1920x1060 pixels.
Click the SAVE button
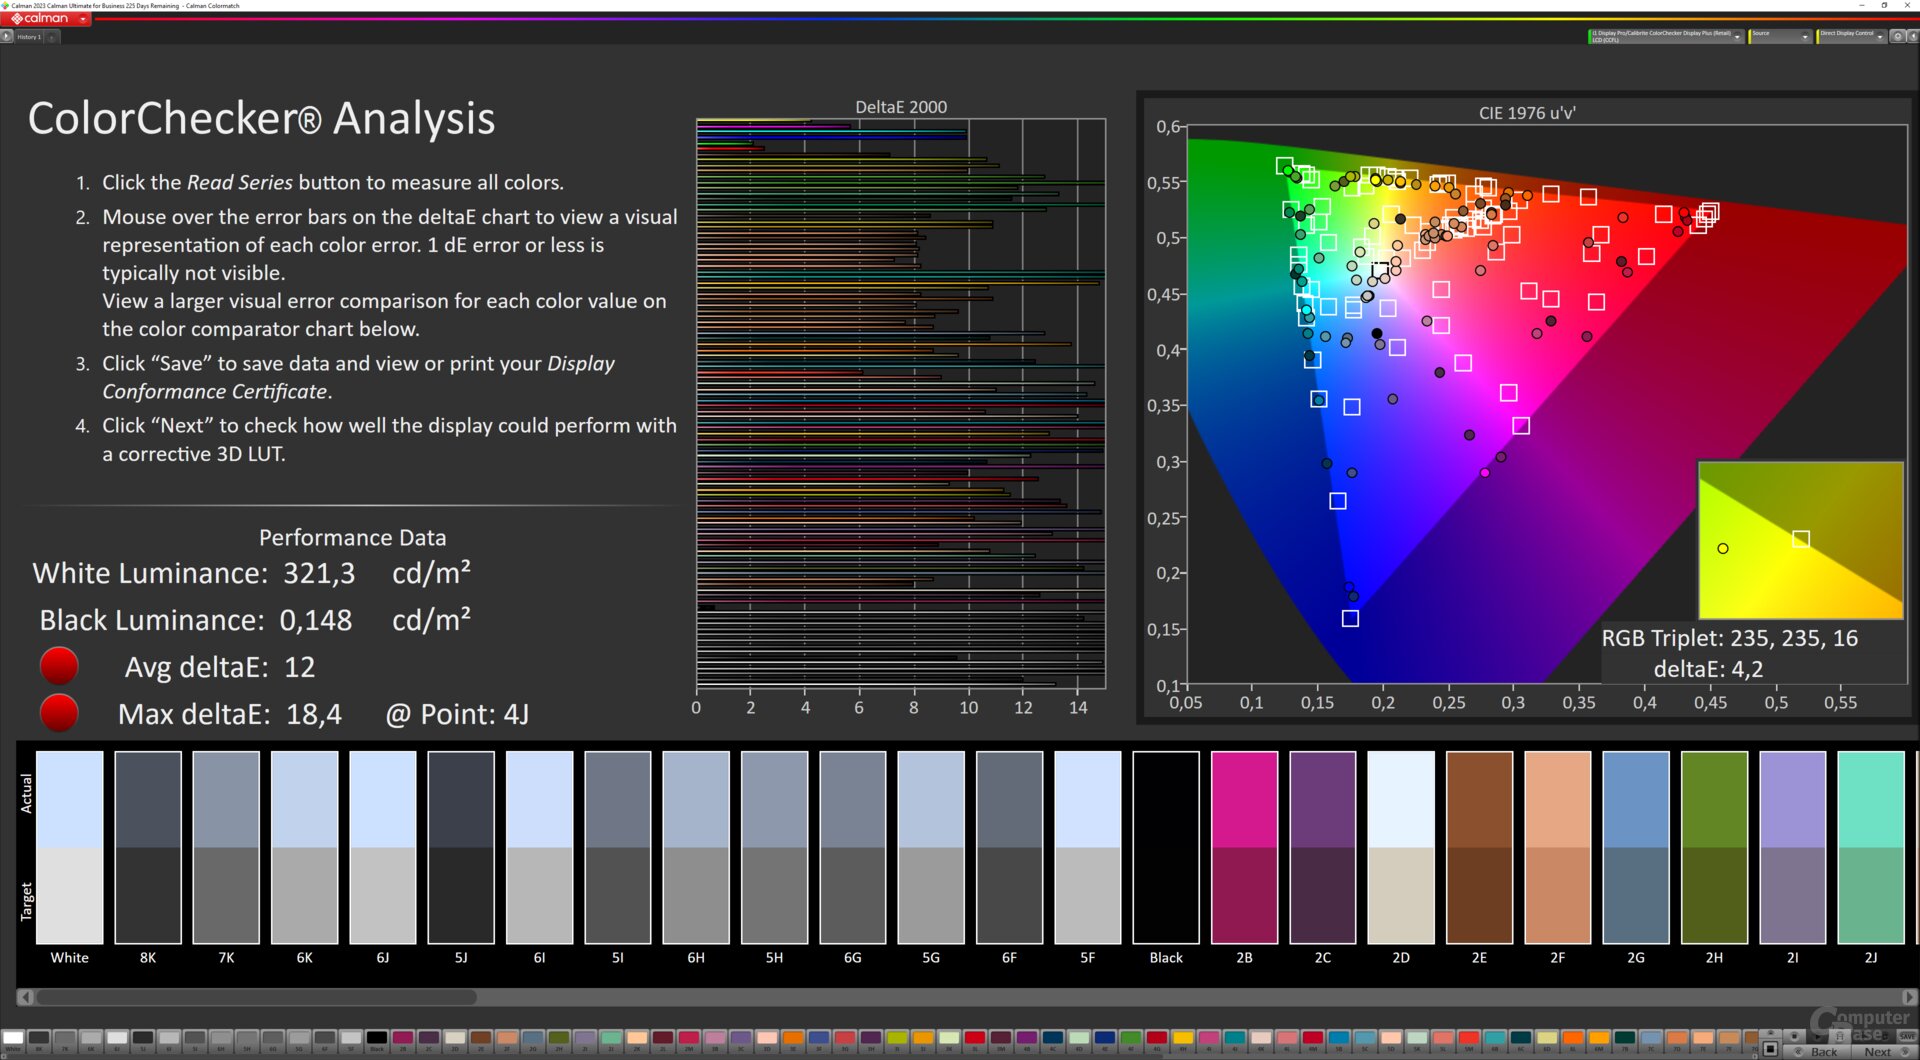[1907, 1036]
